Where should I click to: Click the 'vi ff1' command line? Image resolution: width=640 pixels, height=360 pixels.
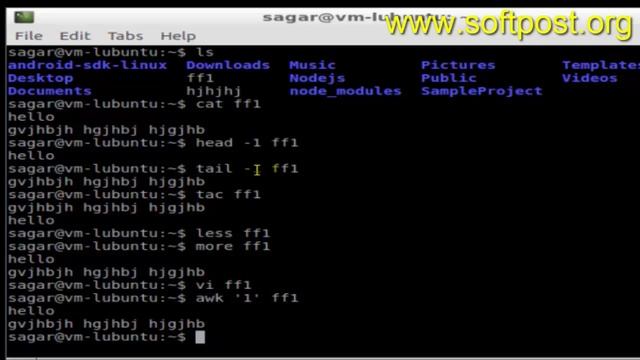coord(129,285)
